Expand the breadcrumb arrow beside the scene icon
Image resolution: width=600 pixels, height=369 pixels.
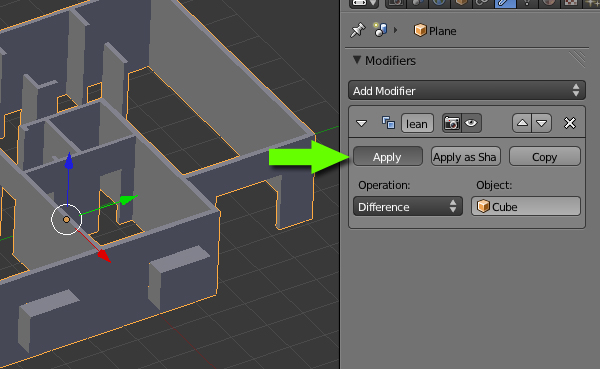click(396, 30)
